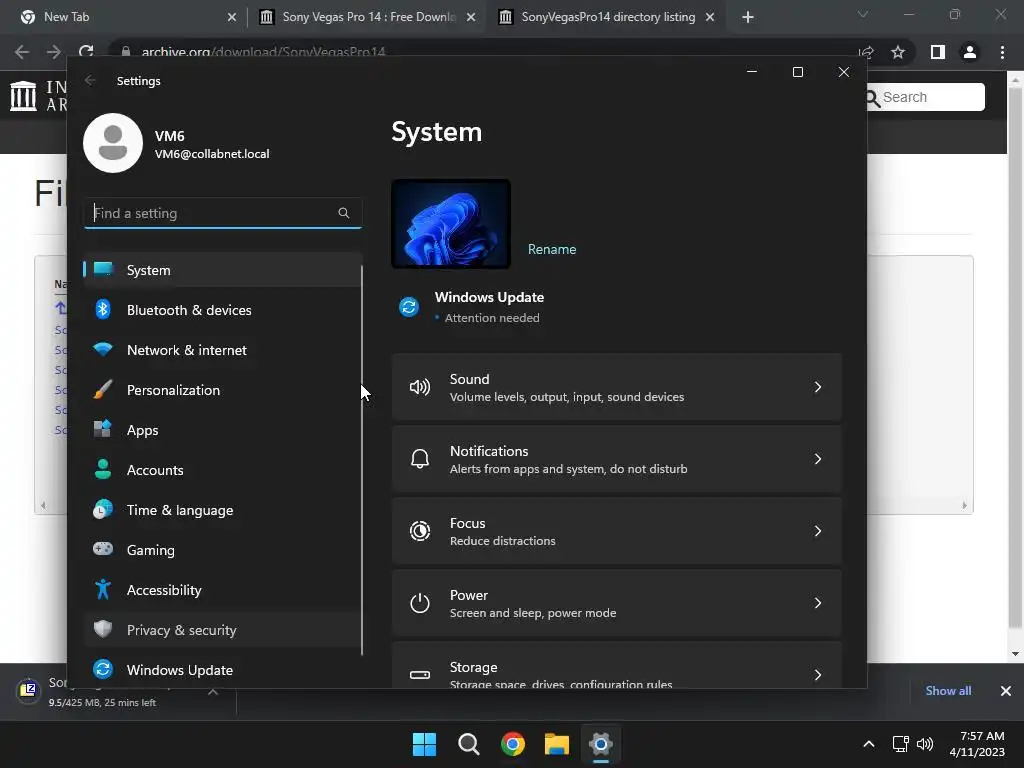Click the Focus icon
Viewport: 1024px width, 768px height.
(x=419, y=531)
